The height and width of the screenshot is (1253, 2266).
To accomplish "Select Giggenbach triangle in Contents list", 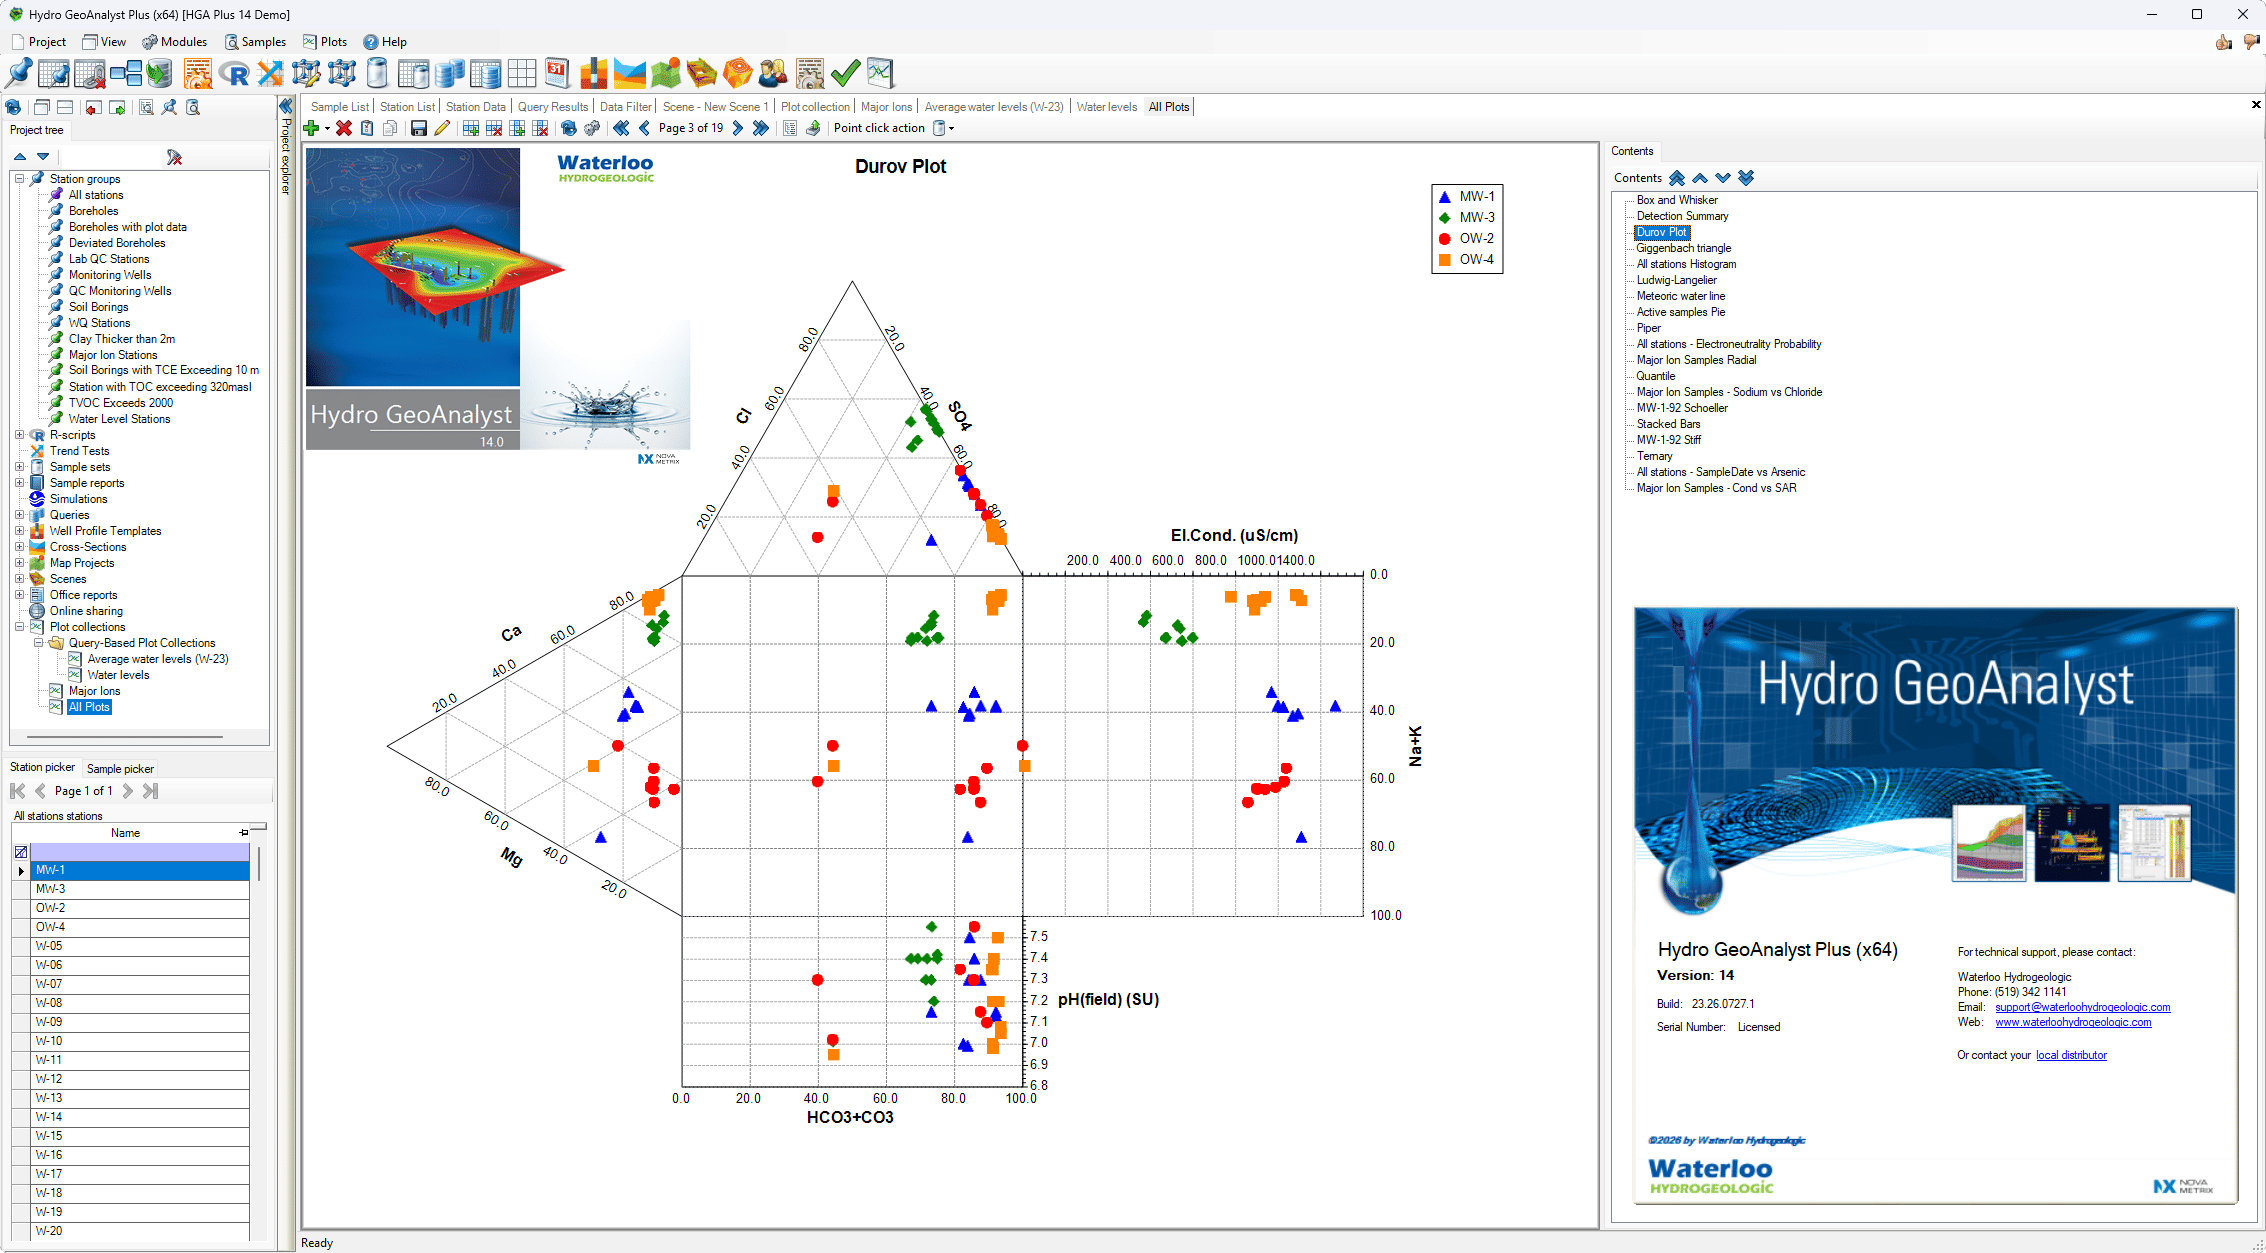I will click(1684, 248).
